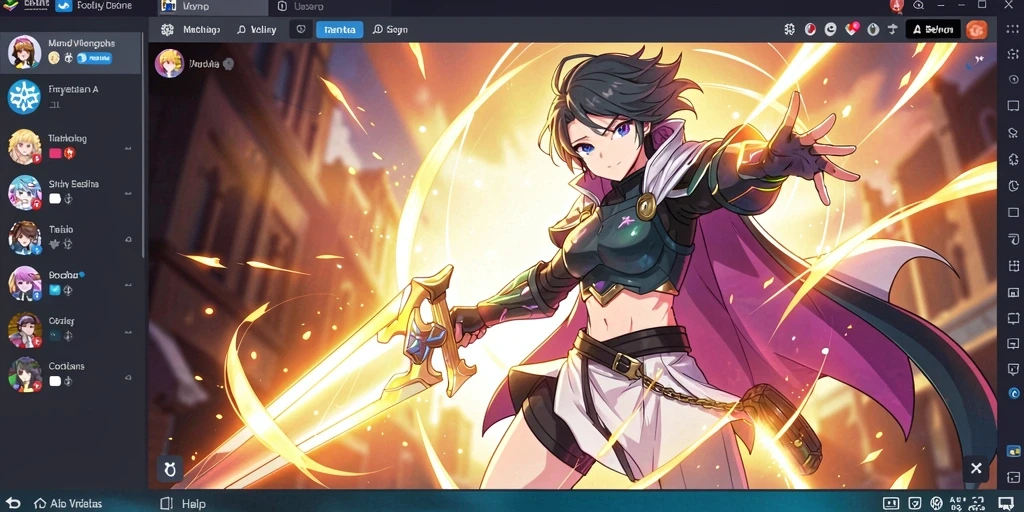
Task: Expand the small arrow beside Codians contact
Action: pyautogui.click(x=128, y=377)
